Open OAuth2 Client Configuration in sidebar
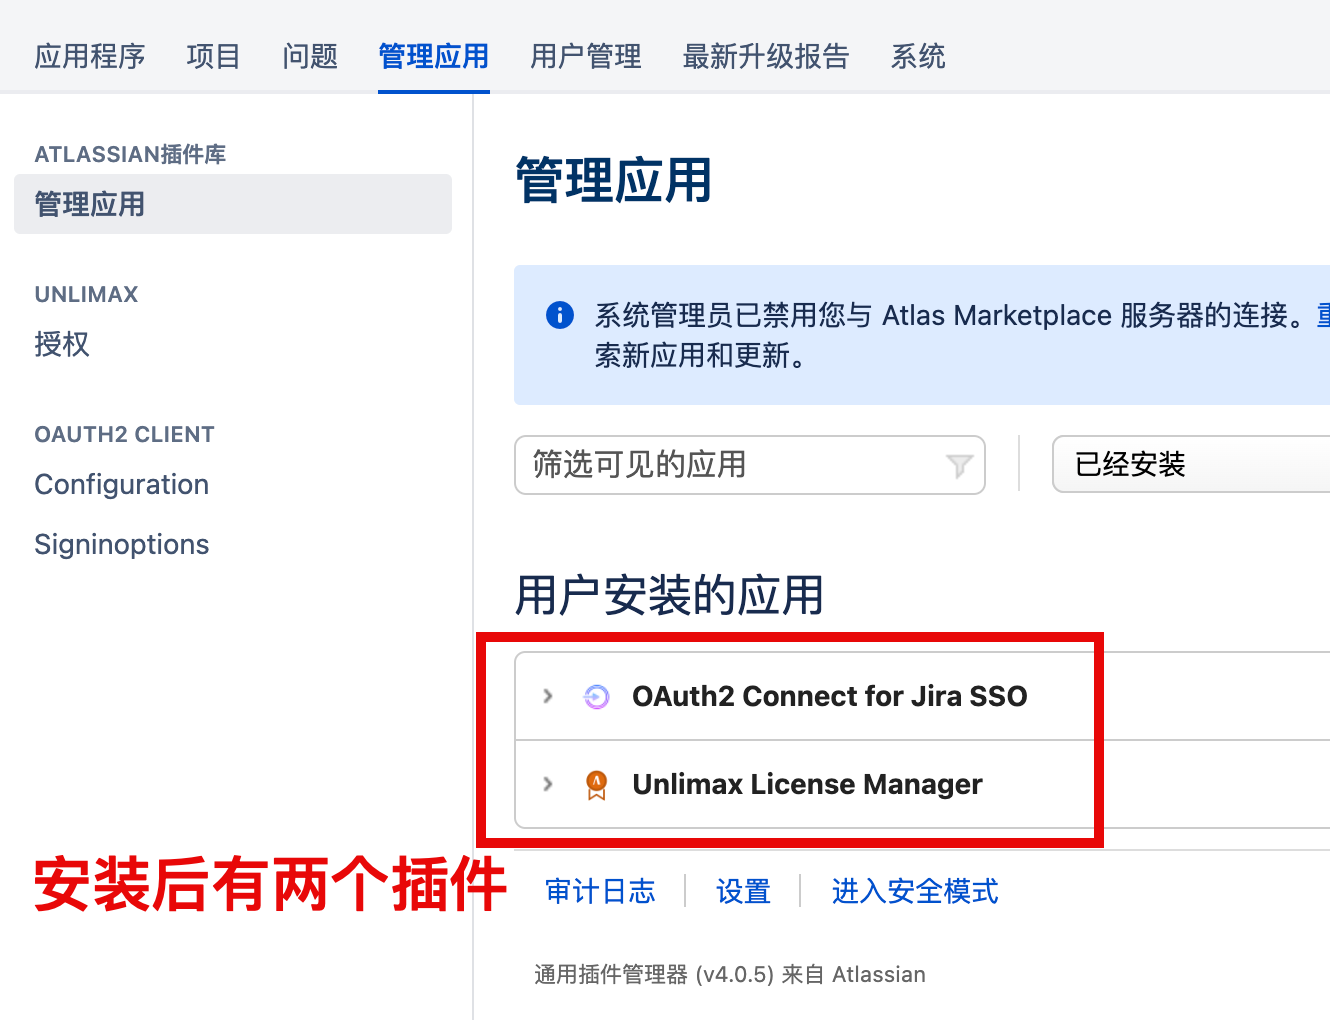This screenshot has height=1020, width=1330. coord(122,484)
